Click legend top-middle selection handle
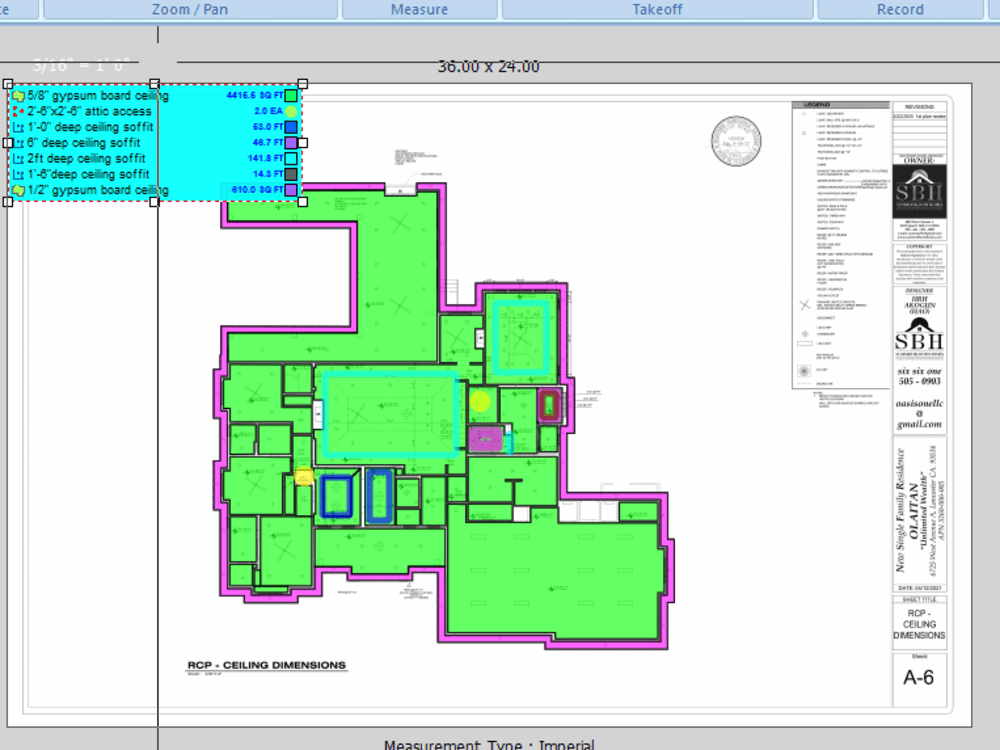Image resolution: width=1000 pixels, height=750 pixels. (x=154, y=84)
